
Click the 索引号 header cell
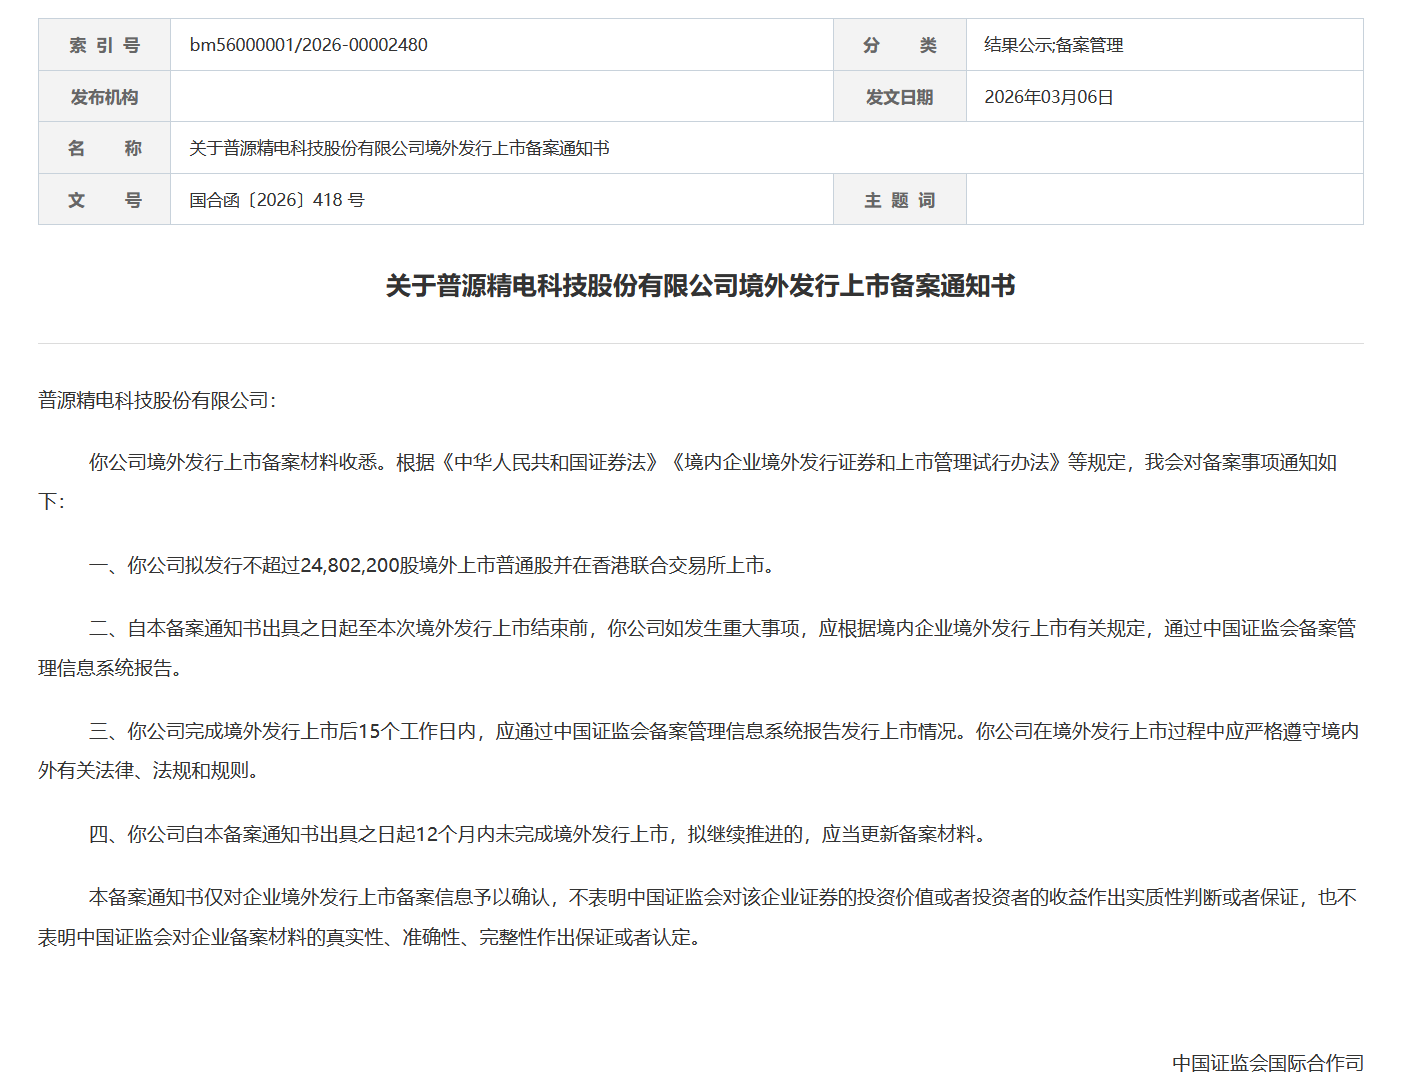click(x=105, y=45)
